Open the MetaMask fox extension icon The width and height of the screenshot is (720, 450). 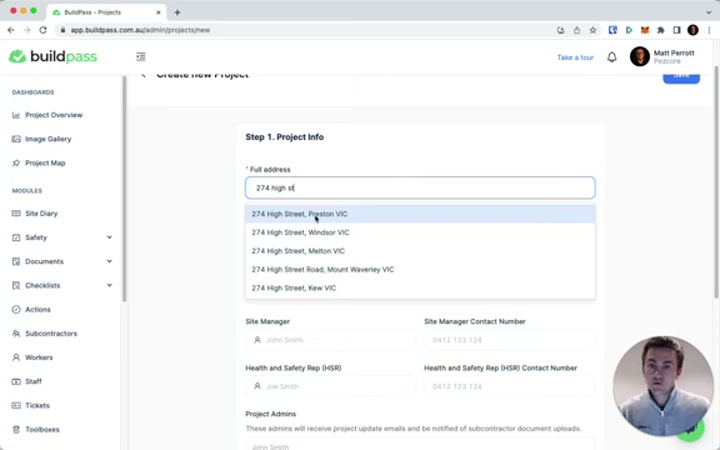click(x=645, y=30)
